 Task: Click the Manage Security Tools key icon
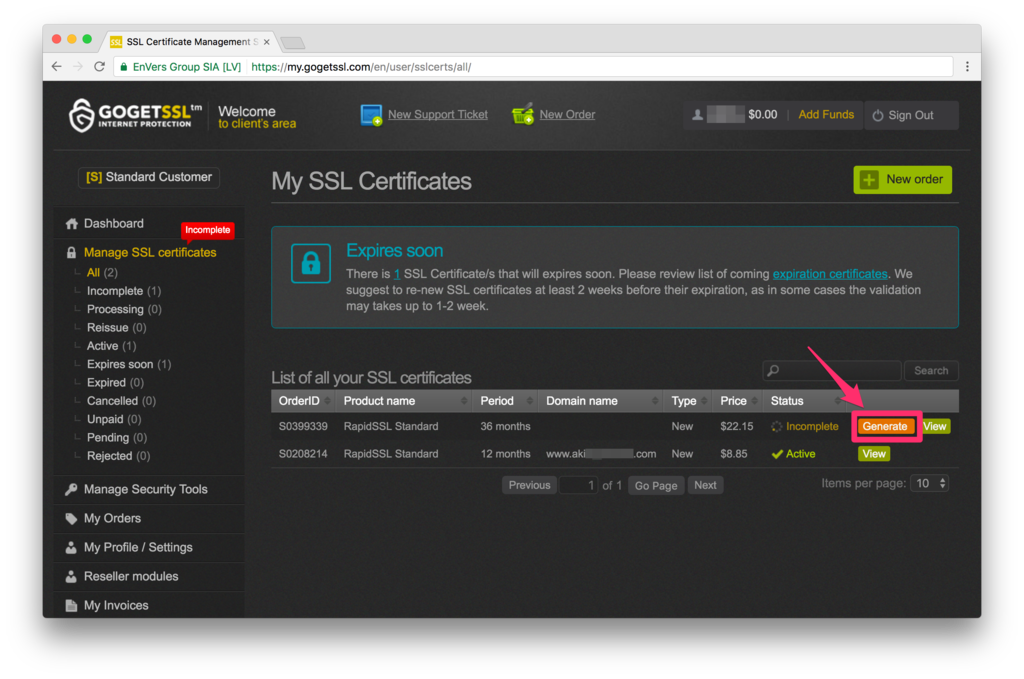71,489
